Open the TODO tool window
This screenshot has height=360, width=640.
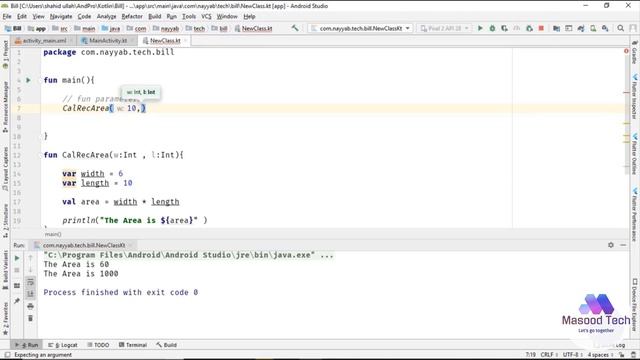click(x=98, y=345)
